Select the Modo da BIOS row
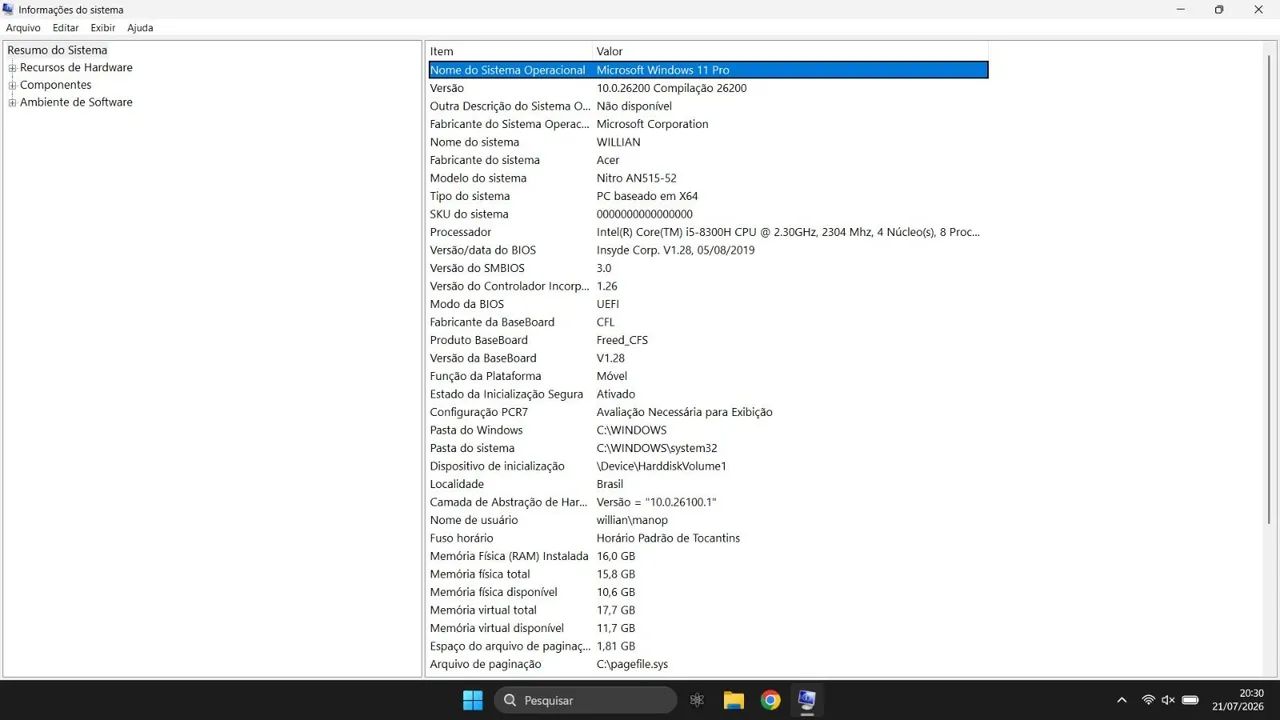Screen dimensions: 1280x720 pyautogui.click(x=708, y=304)
